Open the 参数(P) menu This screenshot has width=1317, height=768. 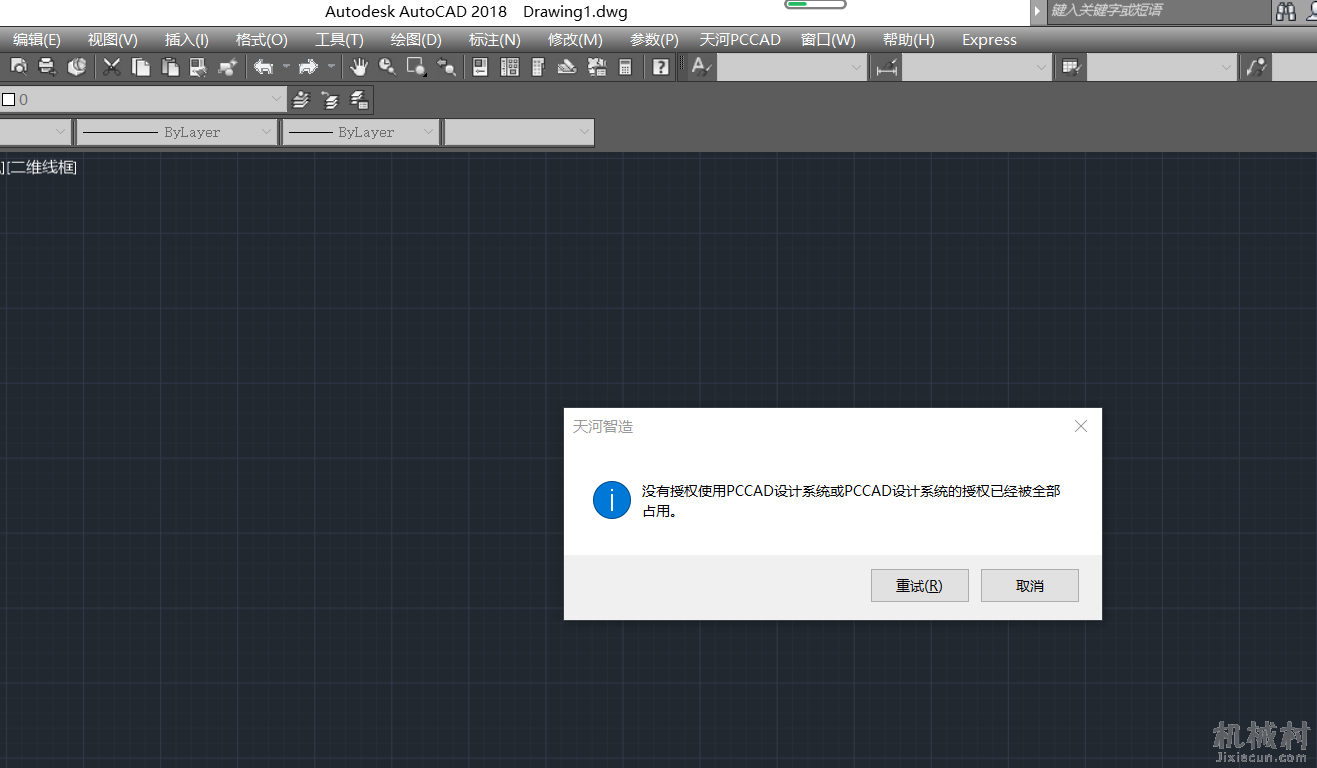654,40
